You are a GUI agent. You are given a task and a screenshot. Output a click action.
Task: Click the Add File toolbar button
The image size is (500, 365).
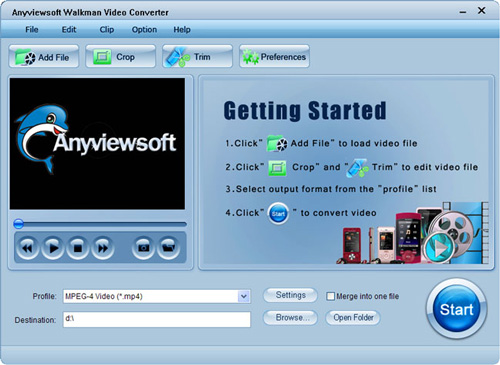(44, 57)
